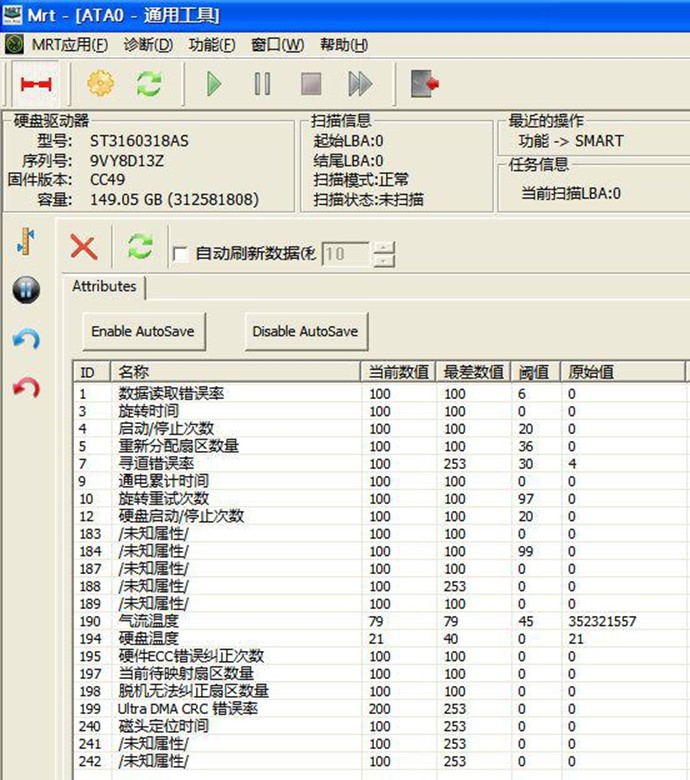Pause the scan using the pause icon
This screenshot has height=780, width=690.
[x=262, y=84]
